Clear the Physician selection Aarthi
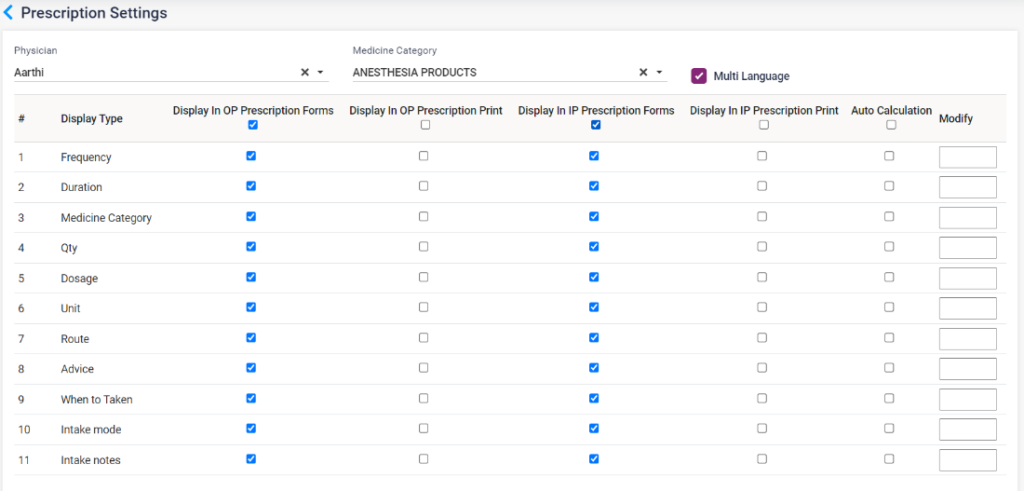The image size is (1024, 491). click(304, 72)
